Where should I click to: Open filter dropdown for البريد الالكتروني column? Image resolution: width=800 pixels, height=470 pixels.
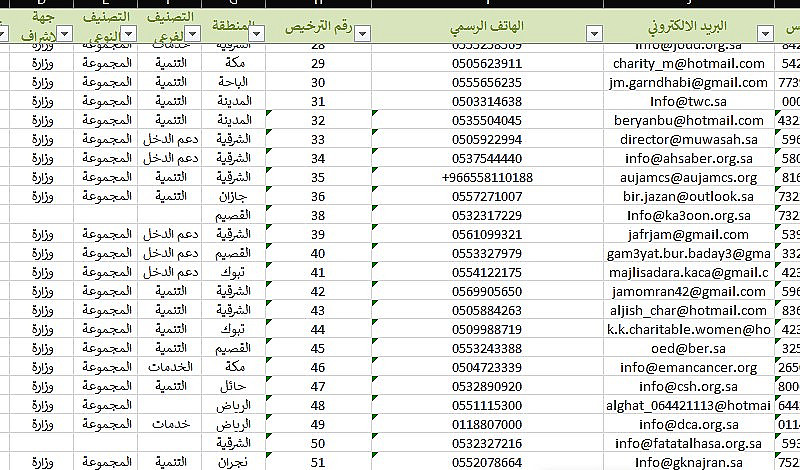click(765, 34)
